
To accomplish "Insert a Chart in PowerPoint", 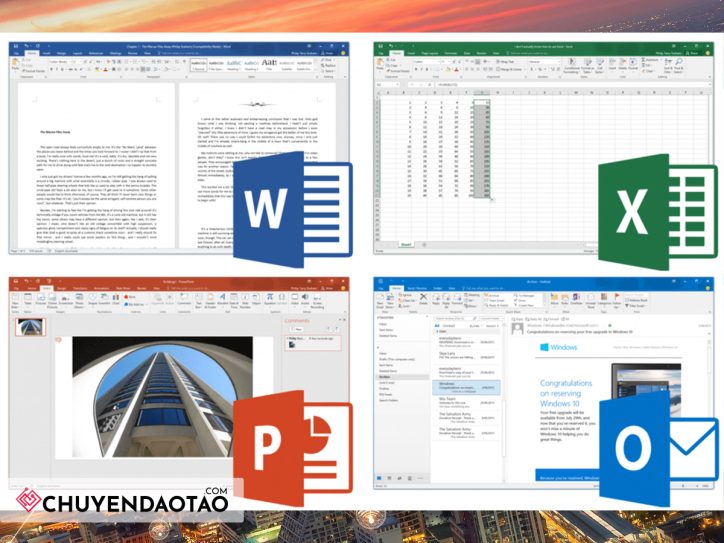I will pos(115,299).
